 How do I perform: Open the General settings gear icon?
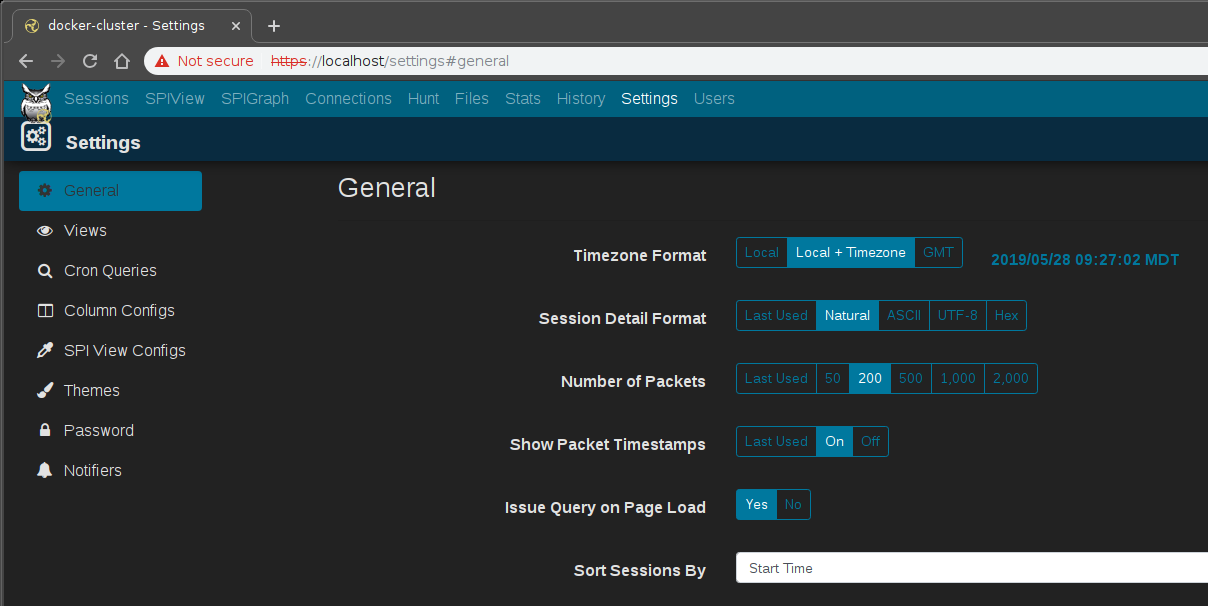pyautogui.click(x=44, y=190)
